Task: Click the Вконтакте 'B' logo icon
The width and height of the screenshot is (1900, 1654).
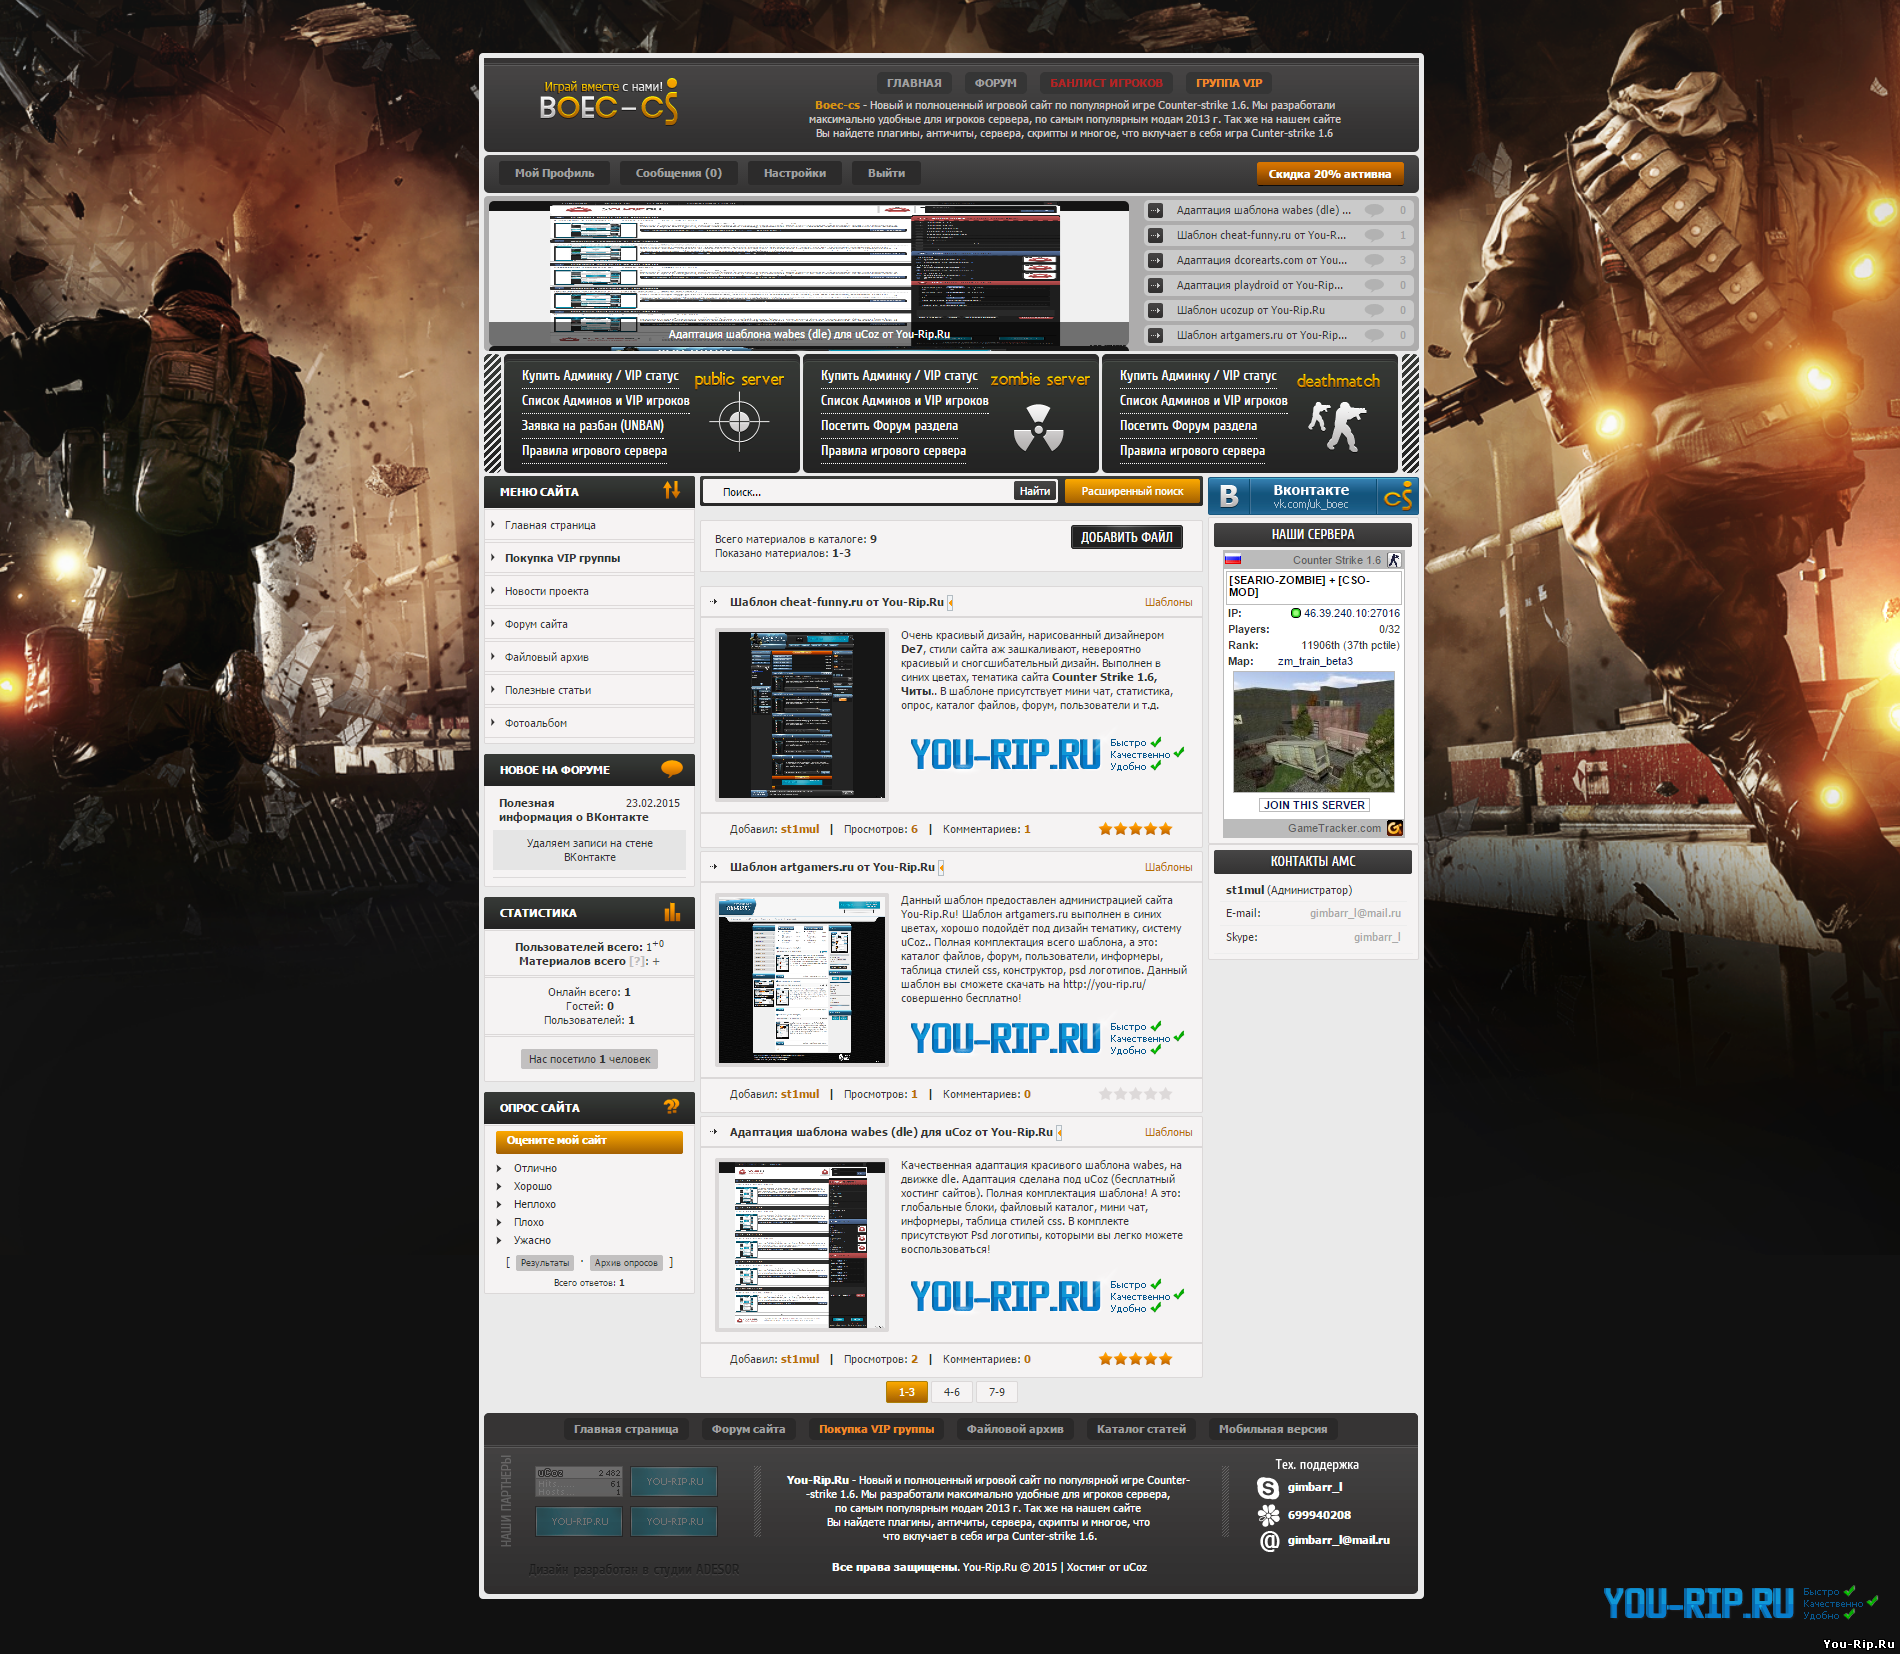Action: coord(1229,496)
